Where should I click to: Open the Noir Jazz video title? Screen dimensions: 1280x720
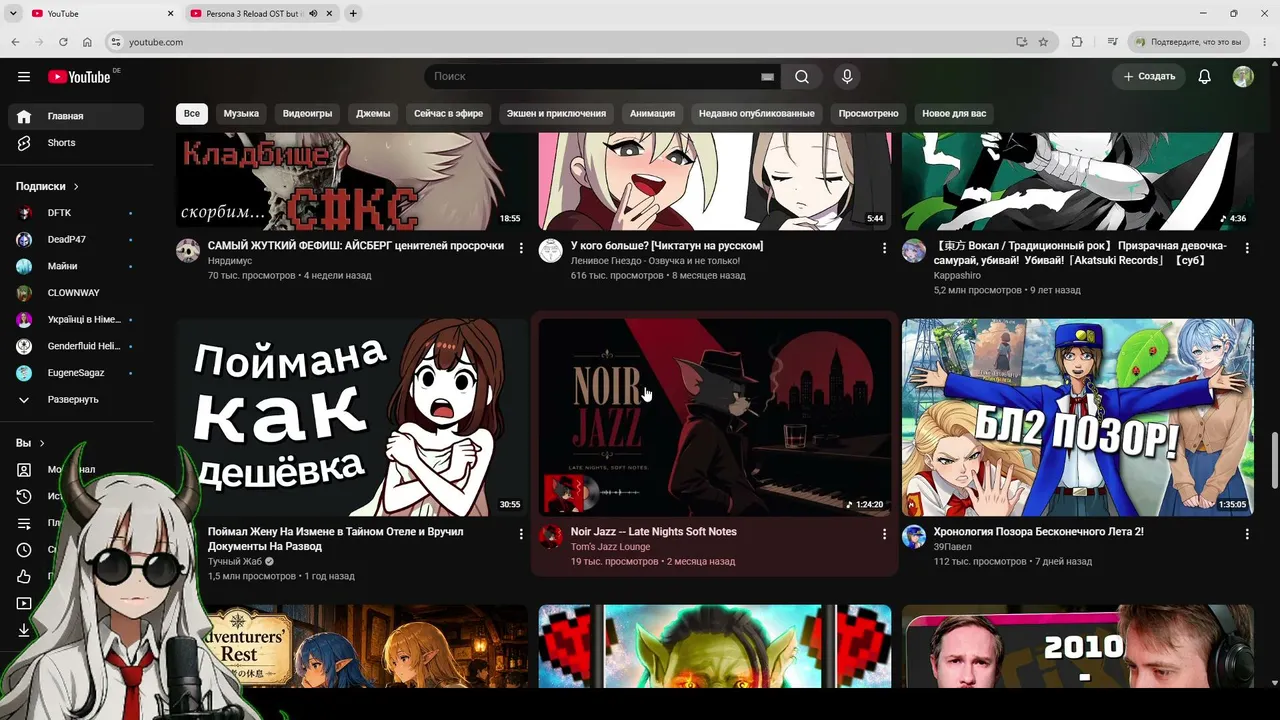[654, 532]
